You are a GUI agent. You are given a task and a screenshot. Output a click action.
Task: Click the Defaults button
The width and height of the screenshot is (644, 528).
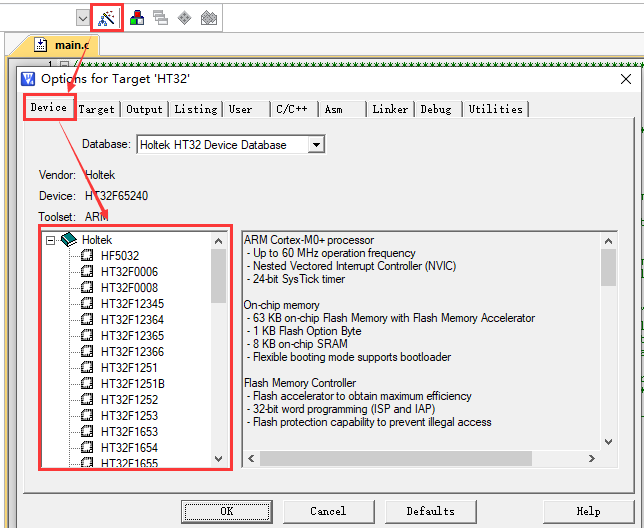coord(430,511)
